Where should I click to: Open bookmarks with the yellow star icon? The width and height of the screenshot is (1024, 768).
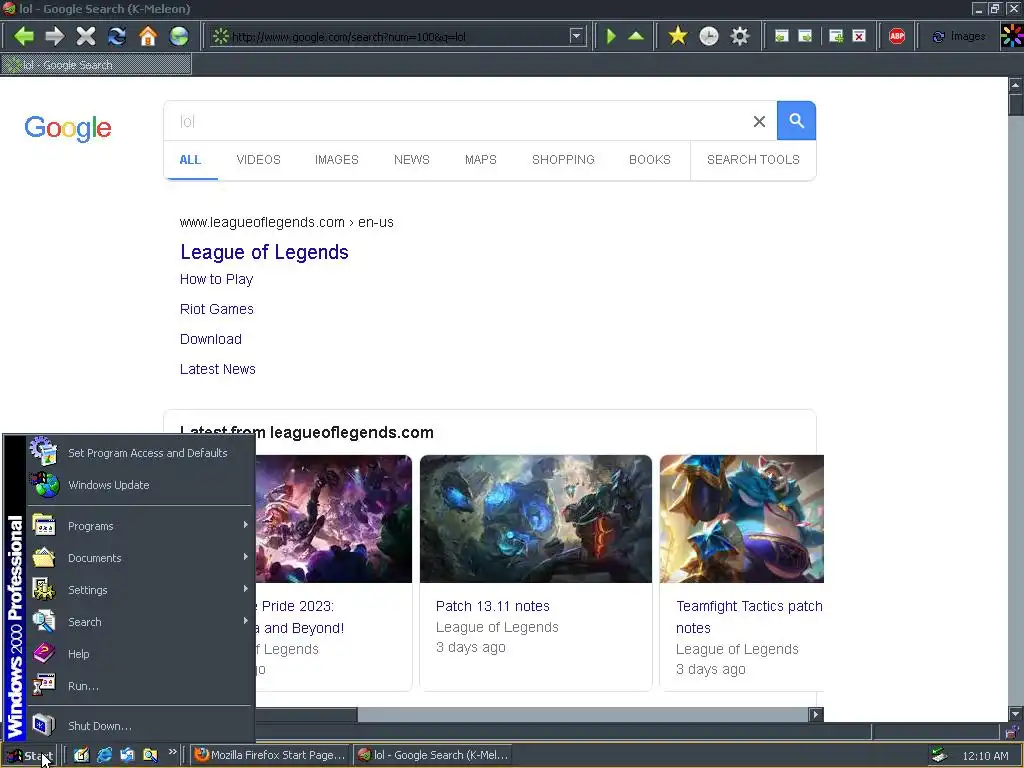[678, 36]
